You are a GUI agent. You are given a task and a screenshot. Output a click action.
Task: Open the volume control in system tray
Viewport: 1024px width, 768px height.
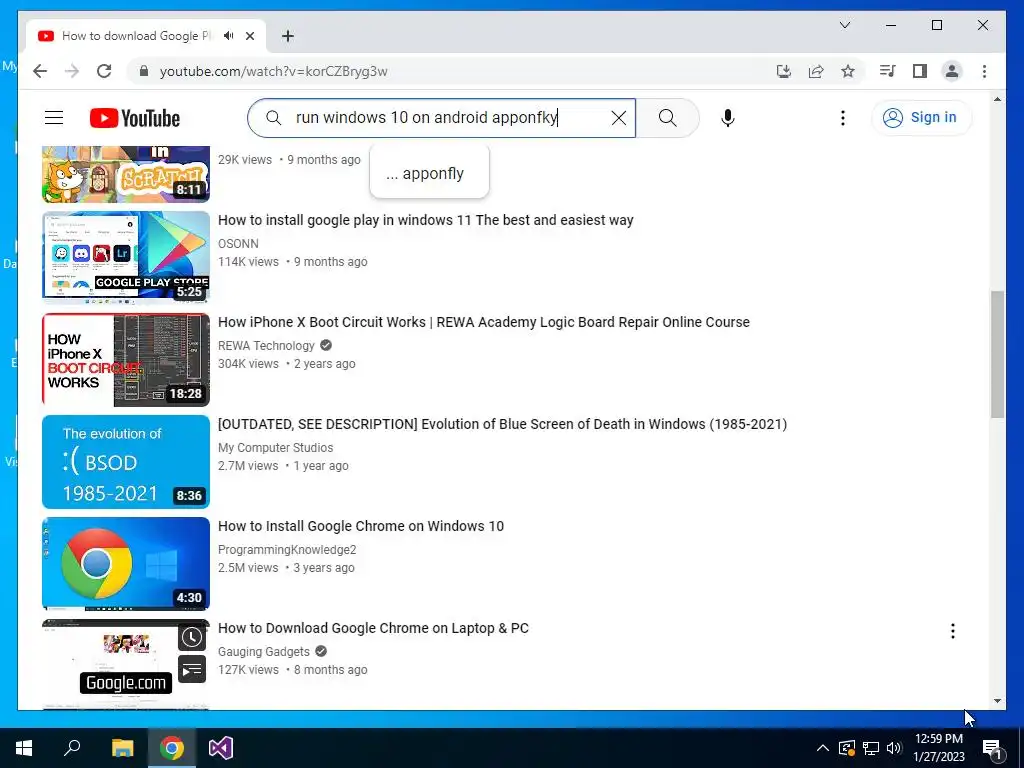point(894,748)
